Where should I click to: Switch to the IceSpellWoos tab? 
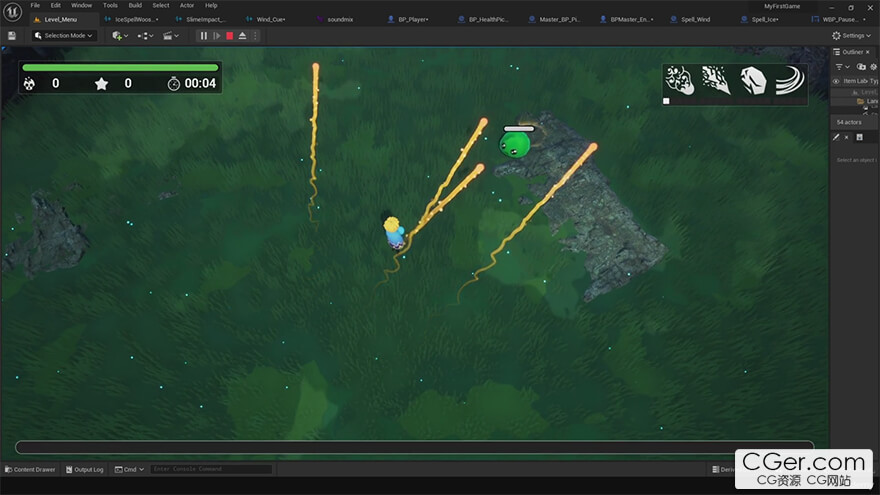[x=132, y=19]
